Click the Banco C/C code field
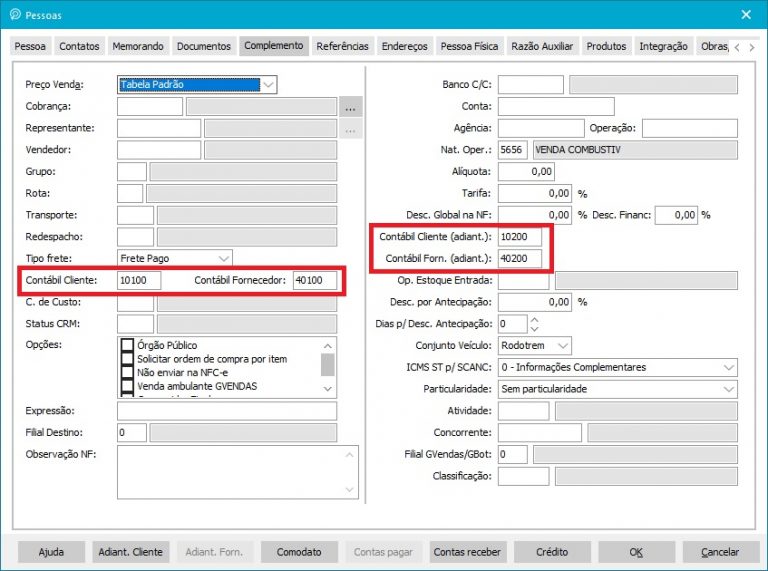Viewport: 768px width, 571px height. tap(531, 85)
